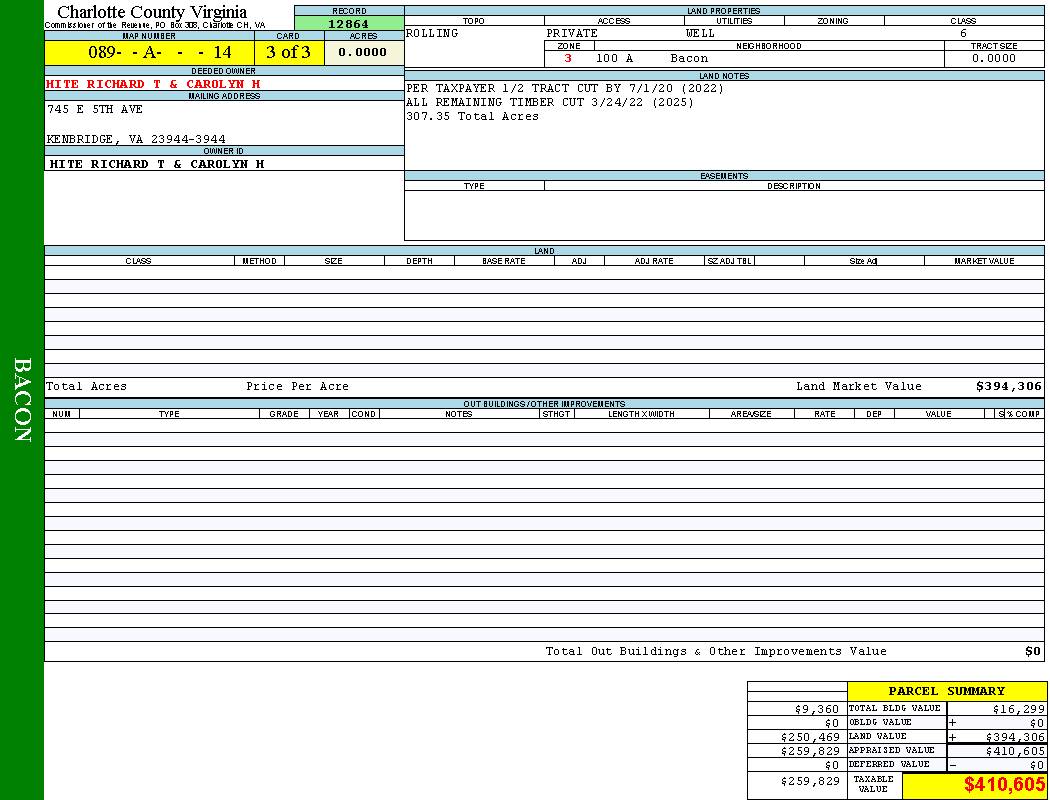Select the Land Market Value amount

1008,386
